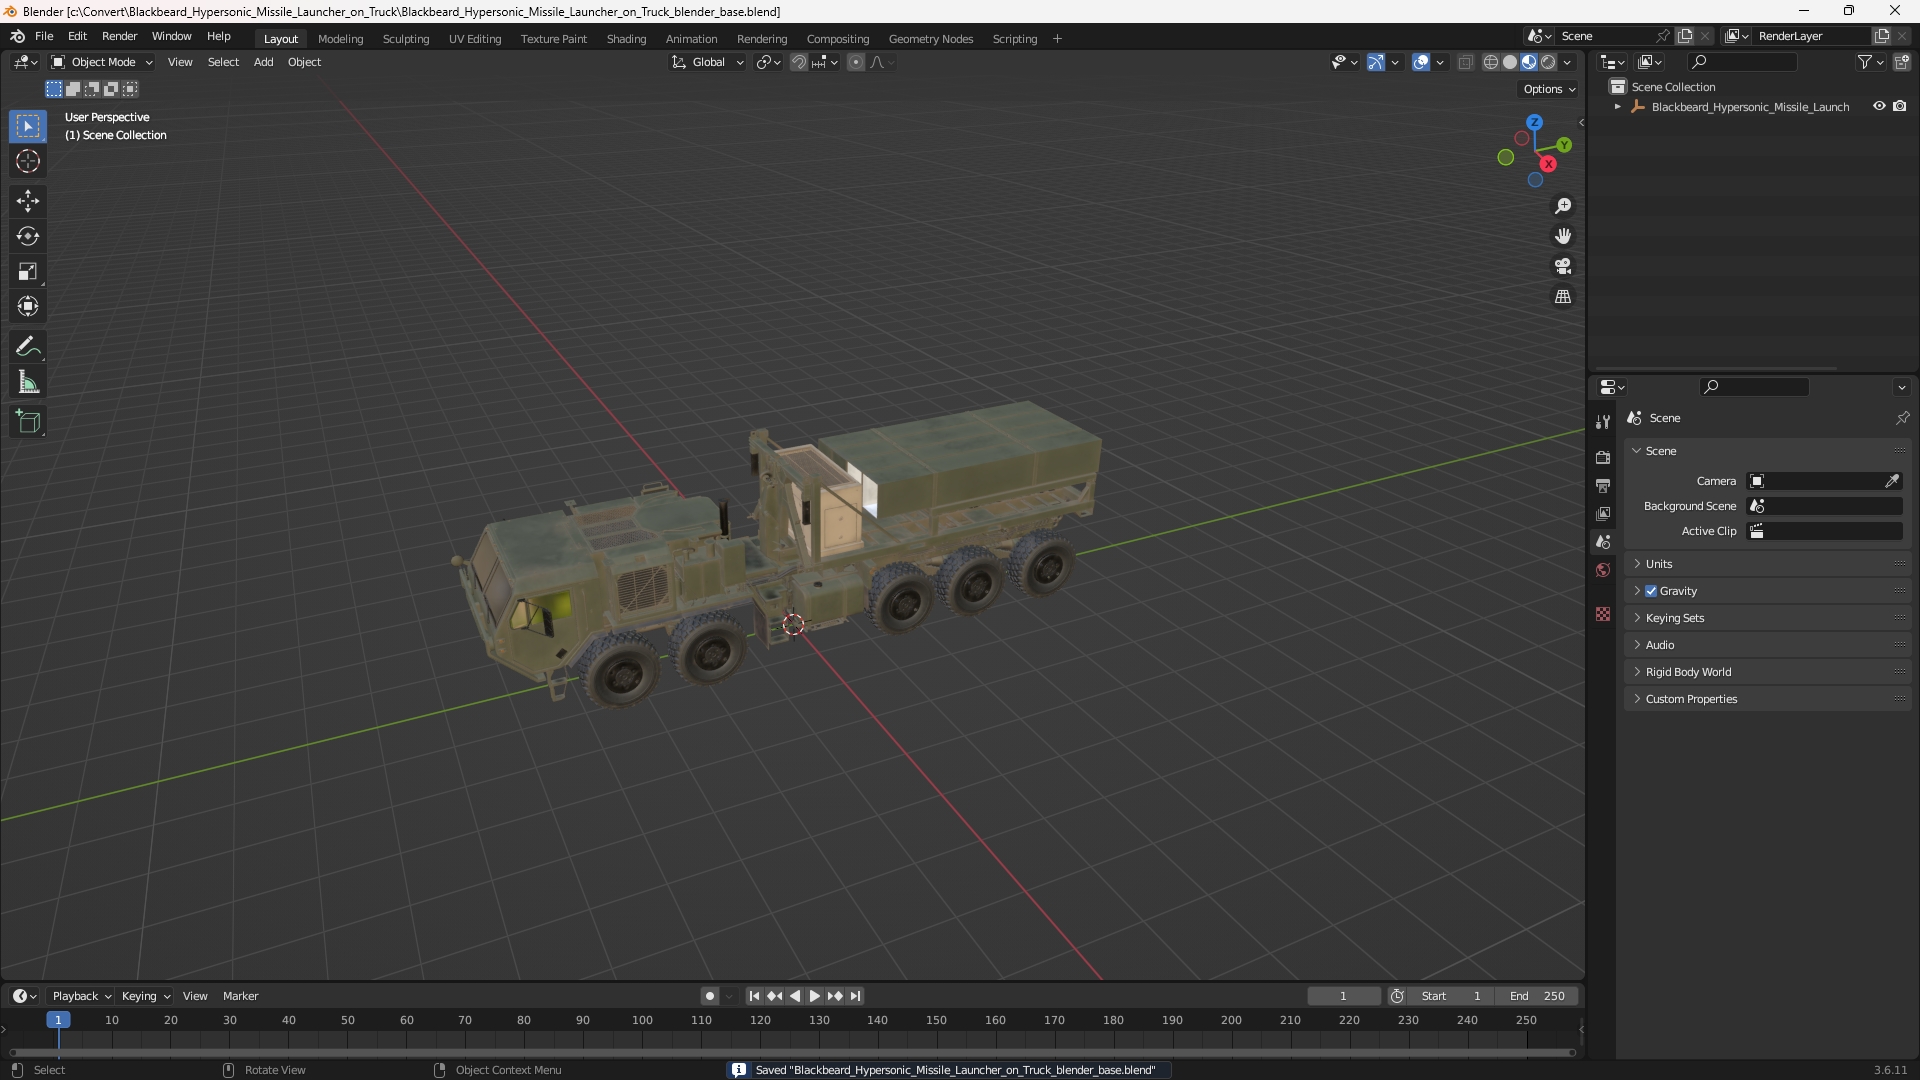Select the Annotate tool
Viewport: 1920px width, 1080px height.
28,347
